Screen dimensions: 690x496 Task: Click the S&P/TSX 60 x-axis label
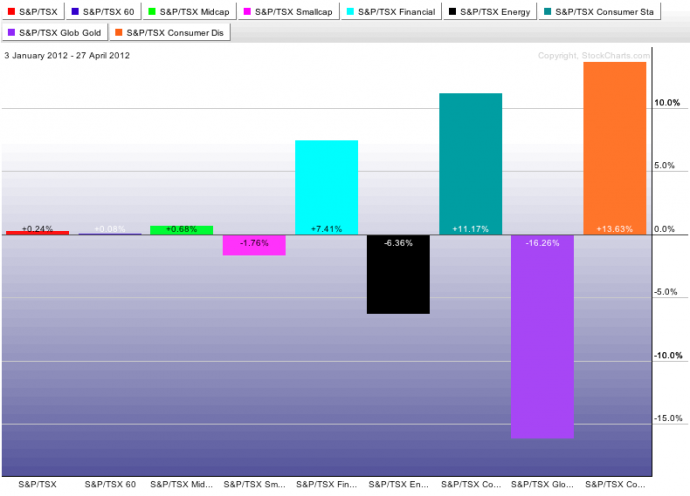pos(108,484)
